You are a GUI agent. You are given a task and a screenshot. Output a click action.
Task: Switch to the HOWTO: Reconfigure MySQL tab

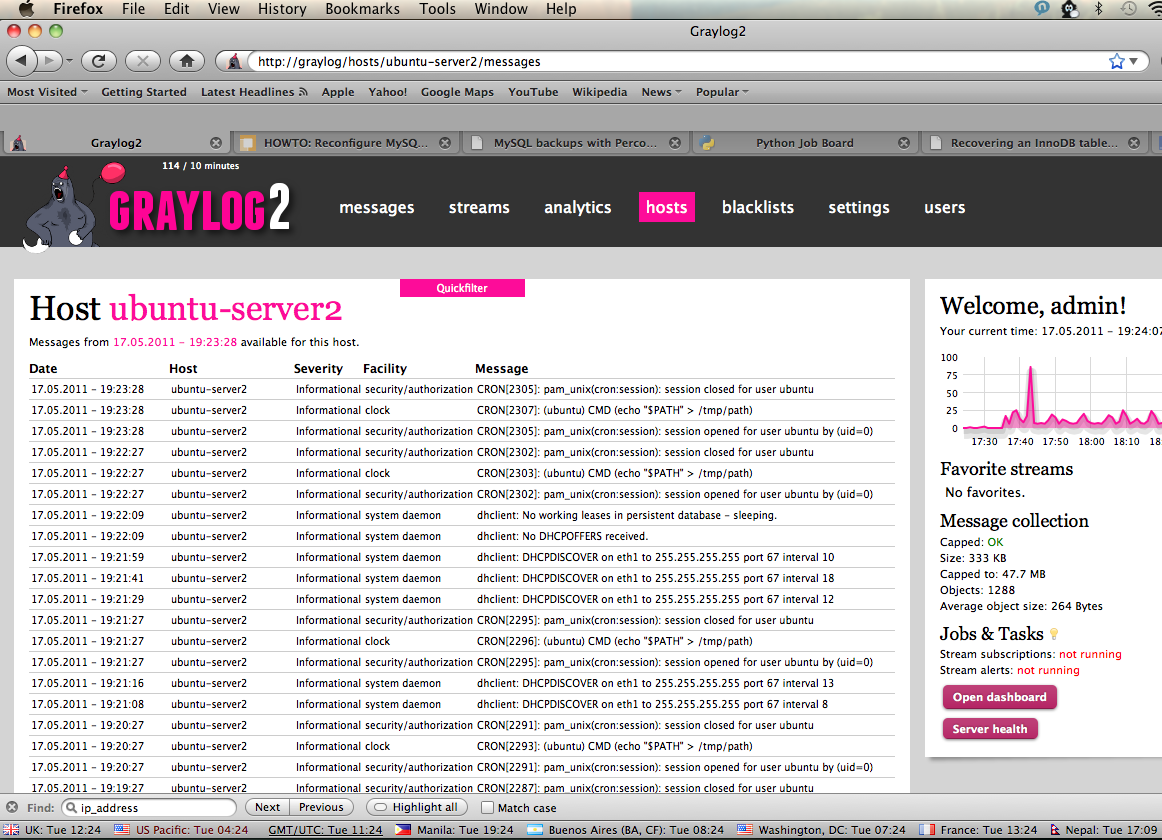coord(346,143)
